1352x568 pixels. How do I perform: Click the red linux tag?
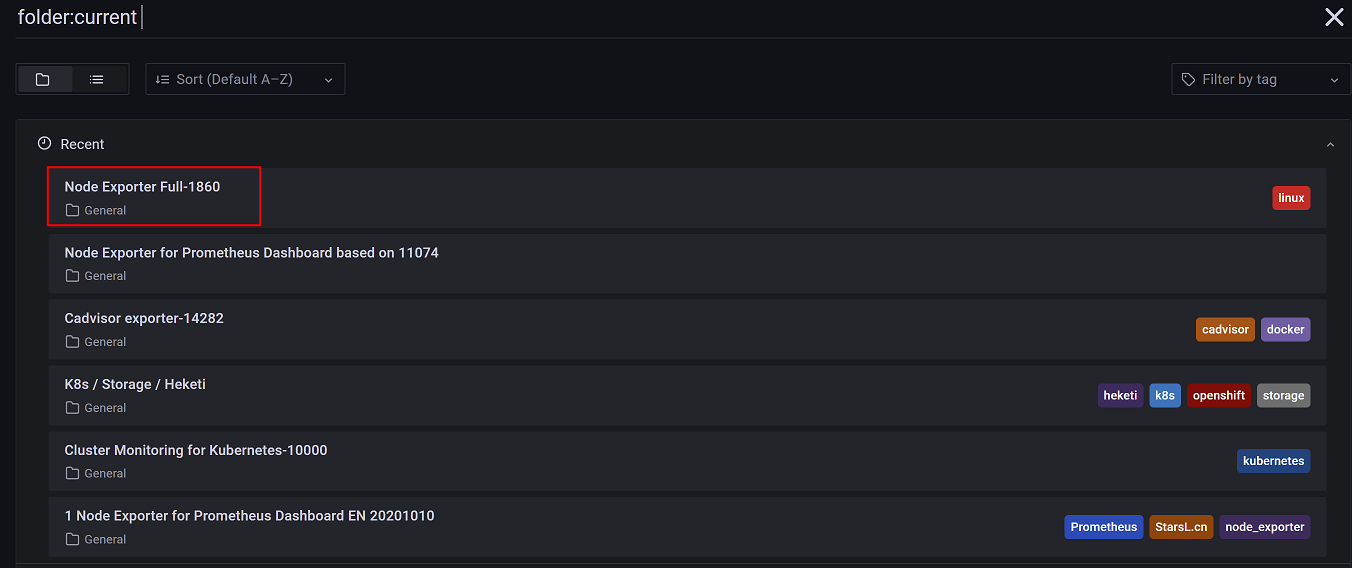coord(1291,198)
